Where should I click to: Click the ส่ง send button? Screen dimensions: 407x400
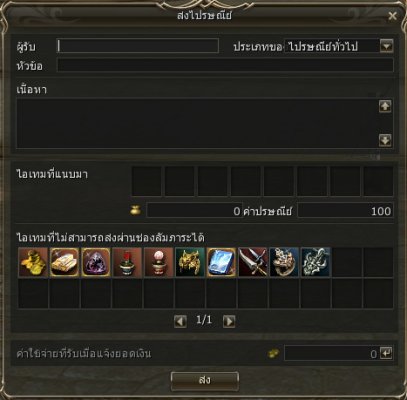[205, 381]
